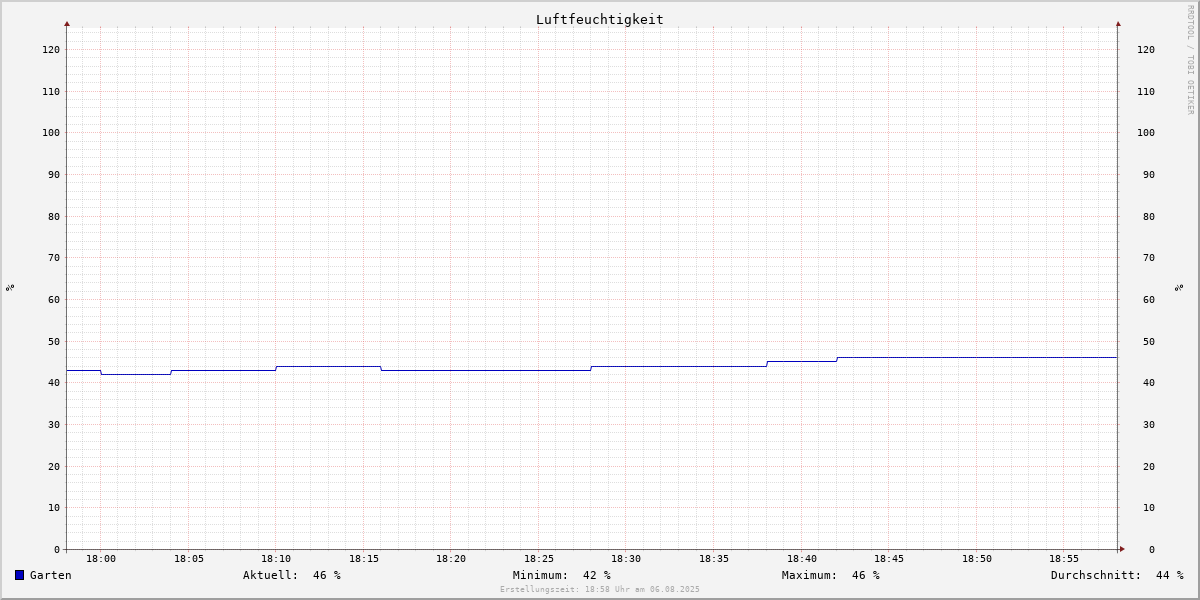The height and width of the screenshot is (600, 1200).
Task: Click the left axis 120 label
Action: [51, 50]
